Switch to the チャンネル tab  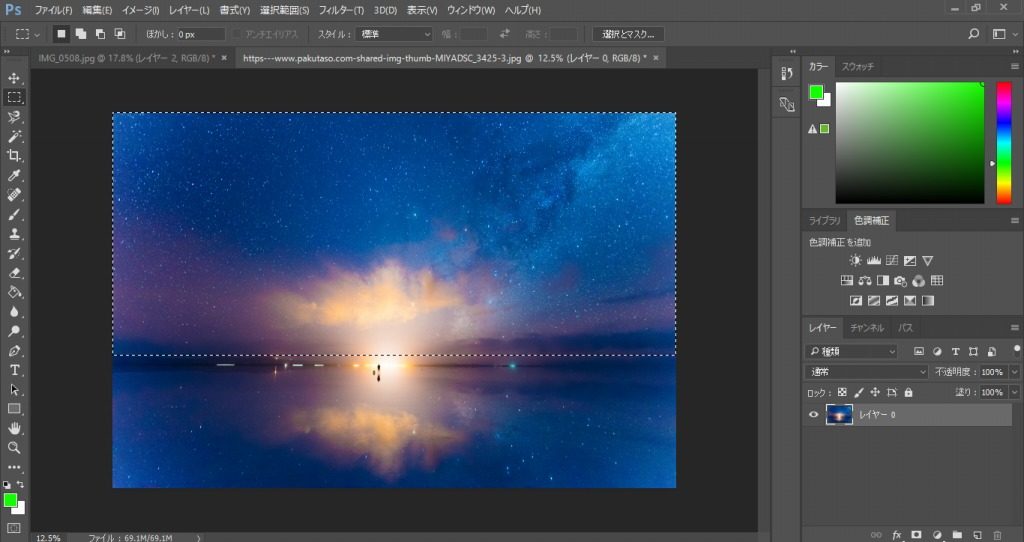click(867, 328)
